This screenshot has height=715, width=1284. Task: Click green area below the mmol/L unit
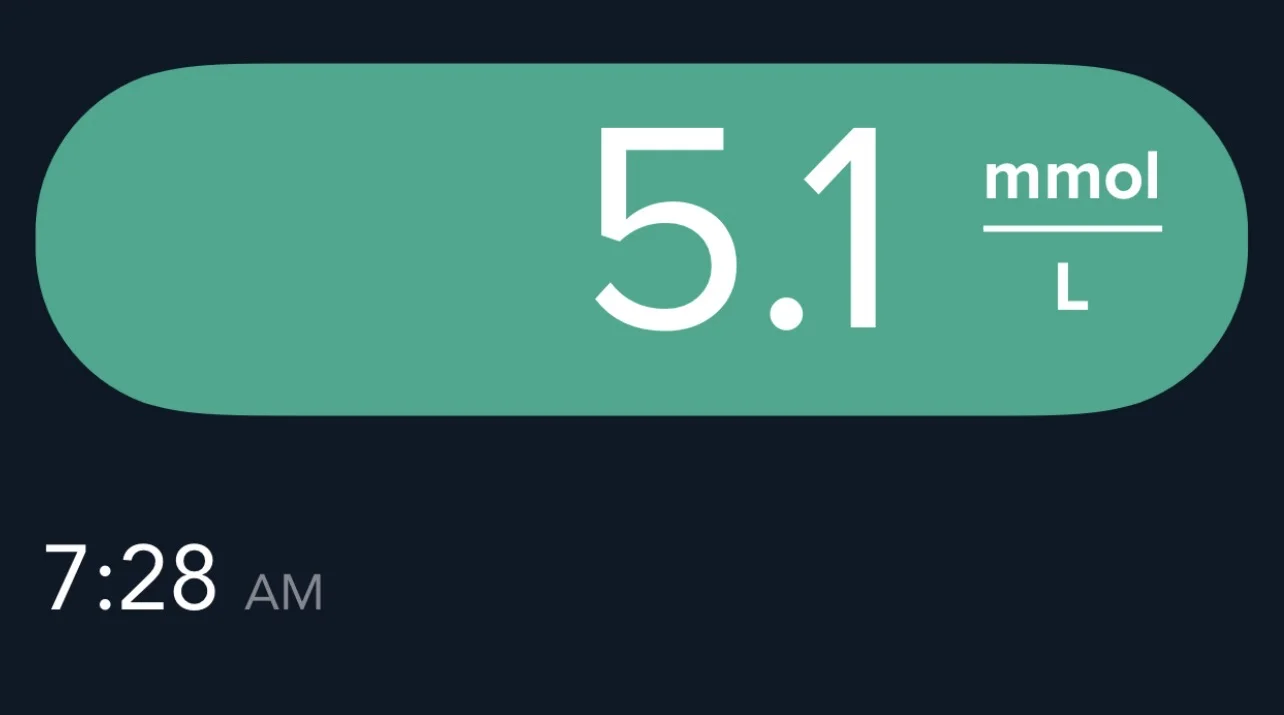(1071, 360)
